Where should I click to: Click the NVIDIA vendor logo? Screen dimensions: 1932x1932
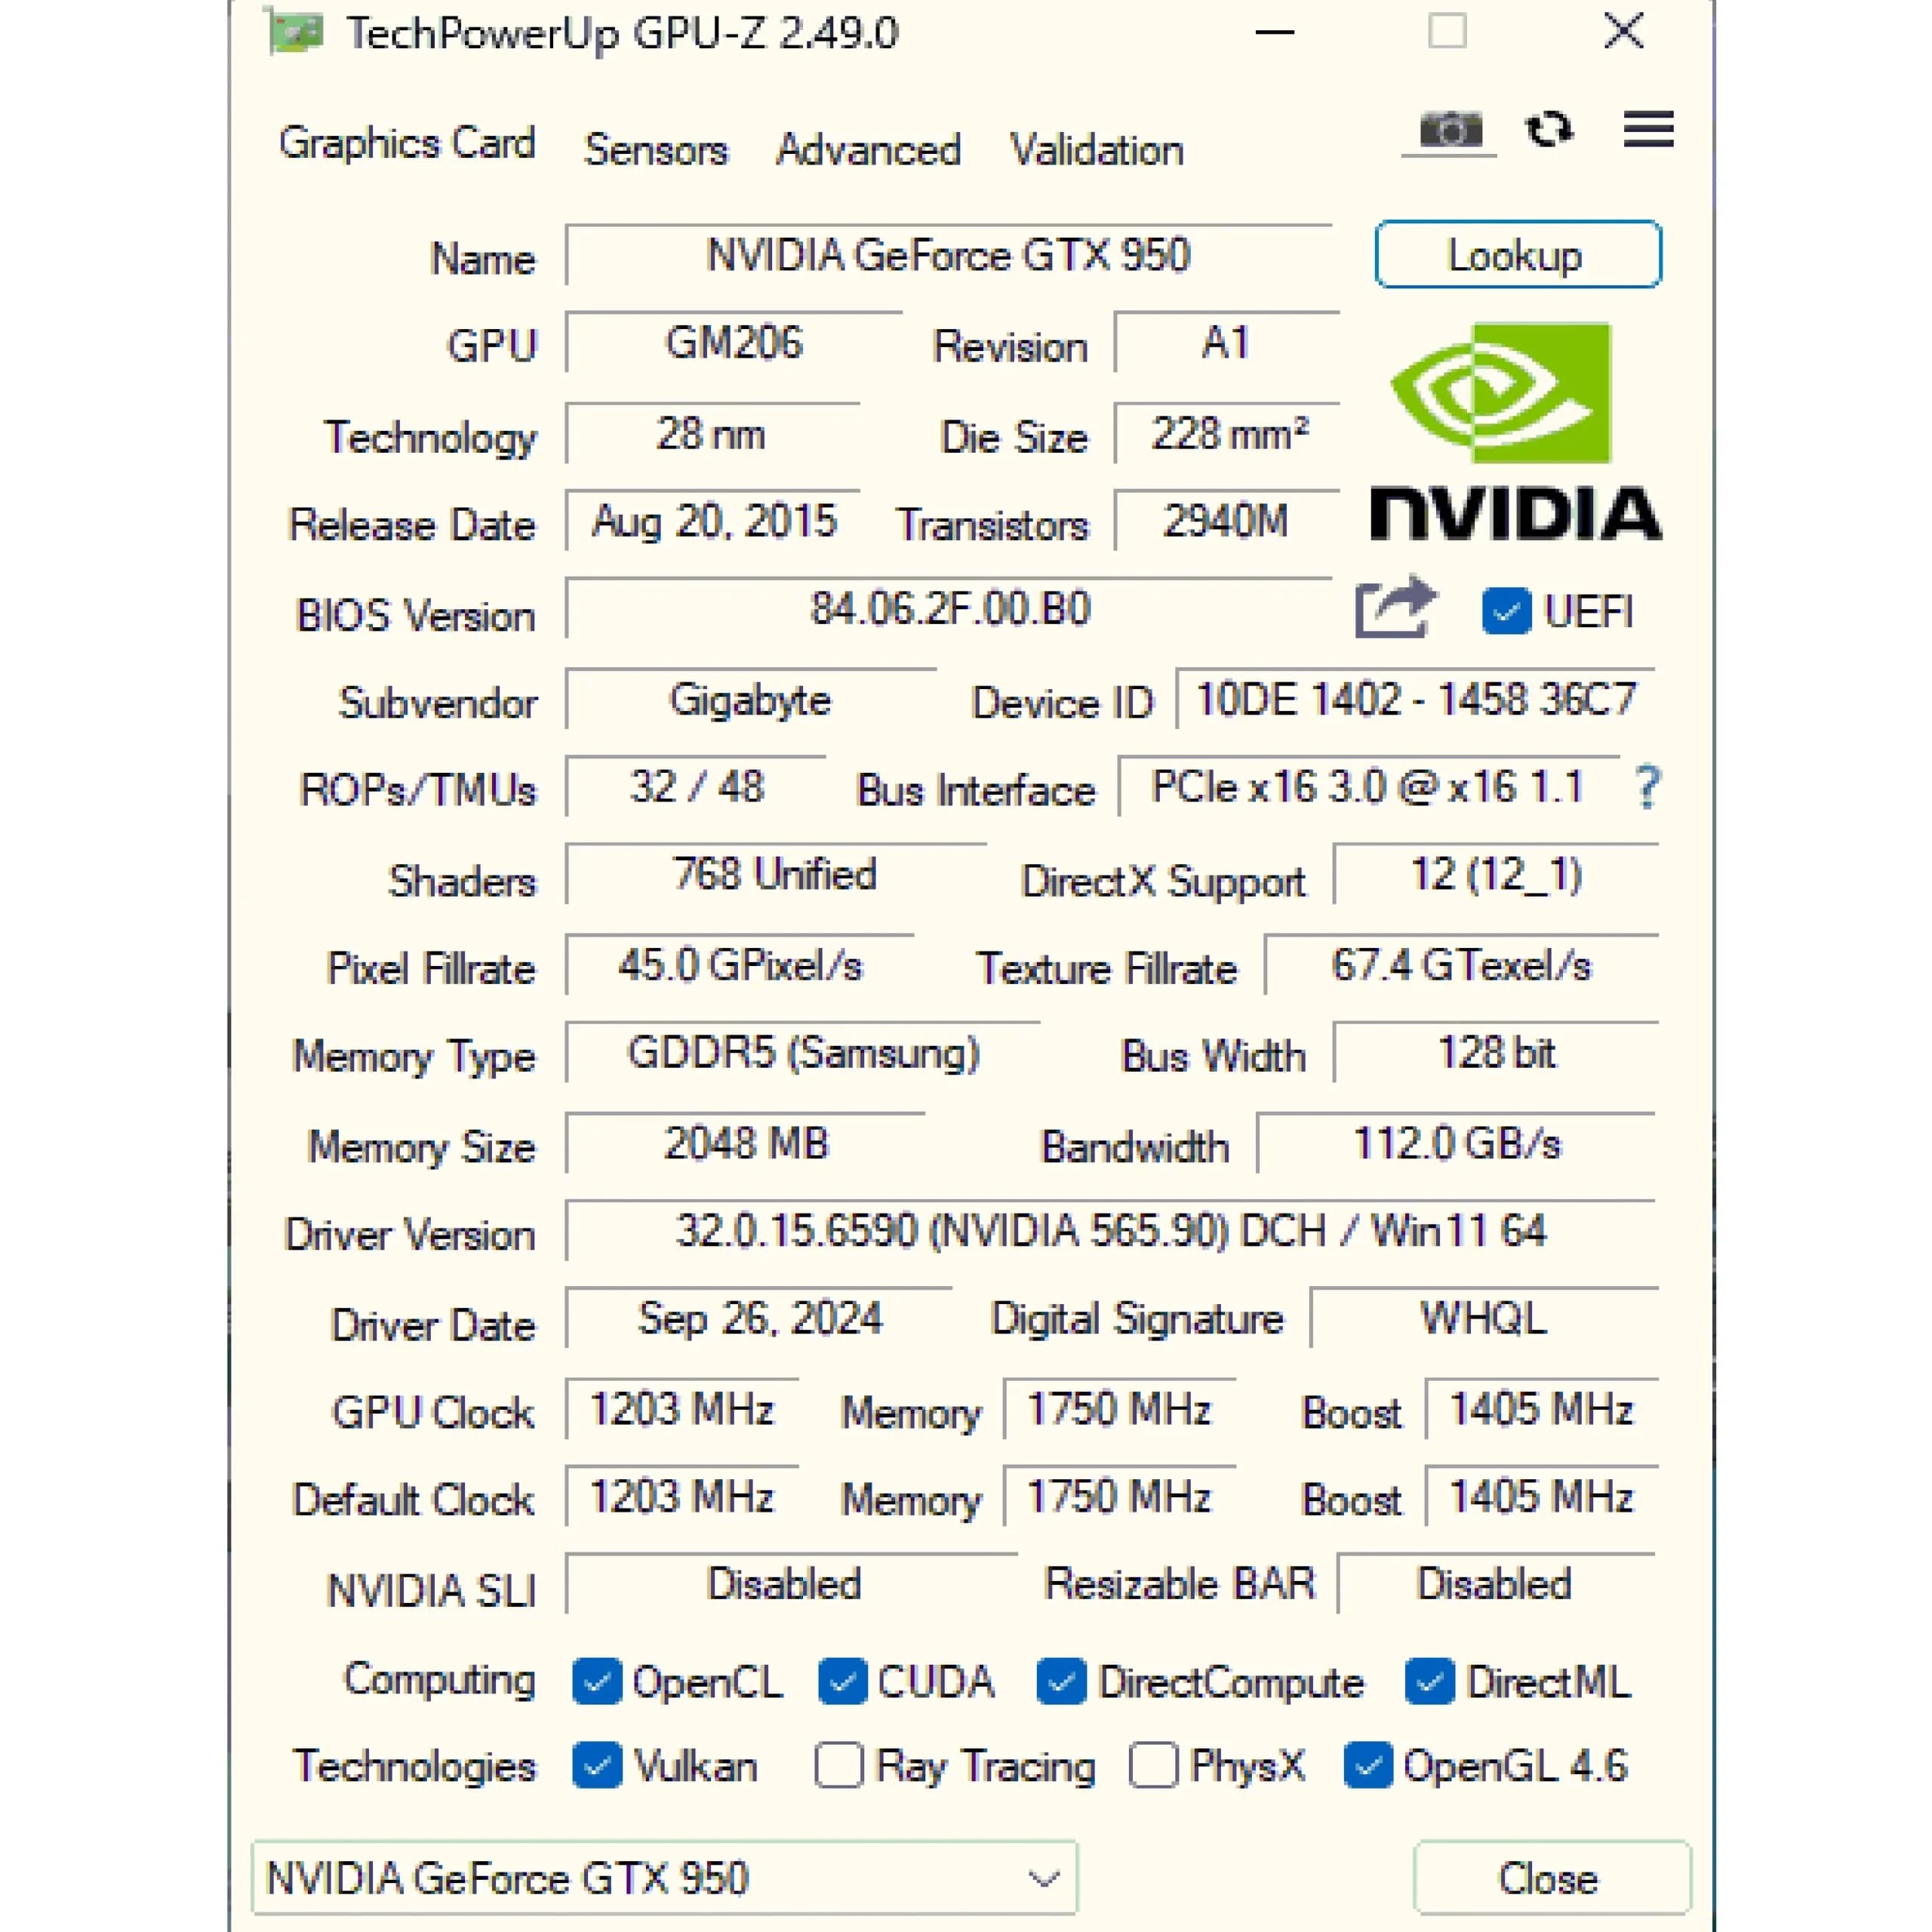point(1516,431)
